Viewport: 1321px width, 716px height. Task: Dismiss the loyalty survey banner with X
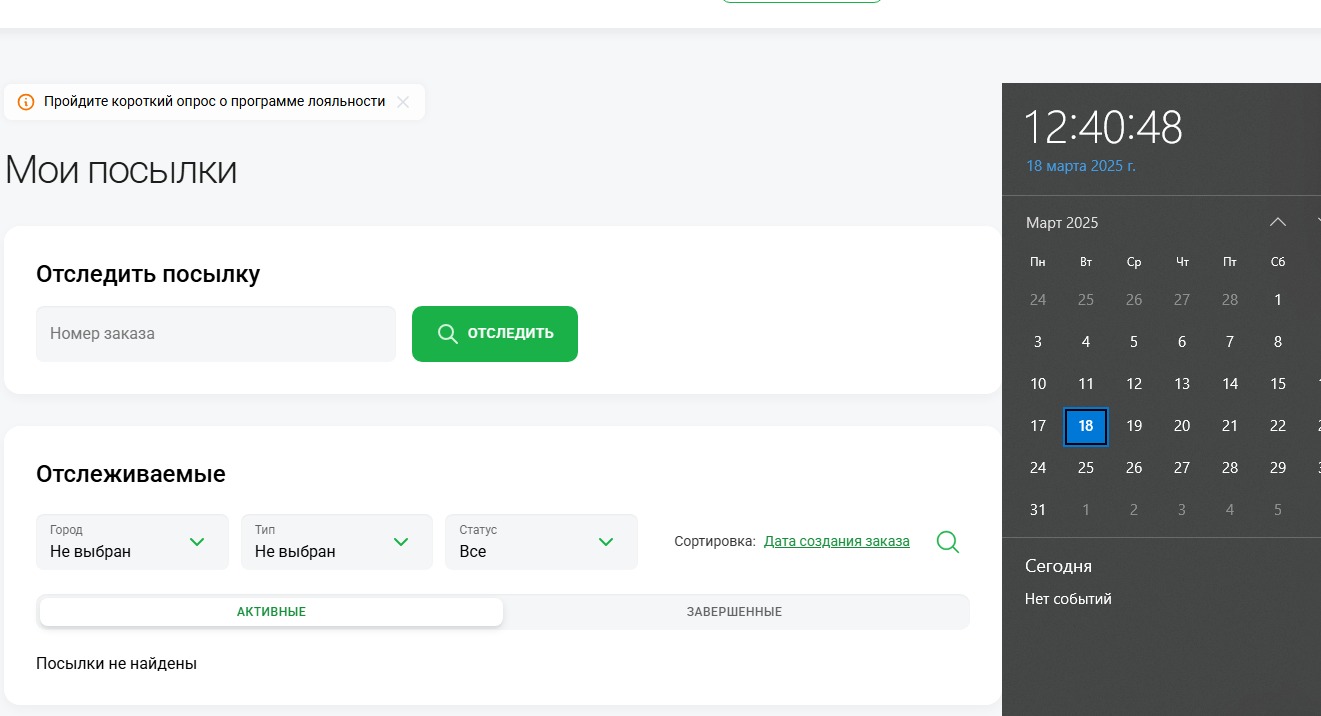403,102
